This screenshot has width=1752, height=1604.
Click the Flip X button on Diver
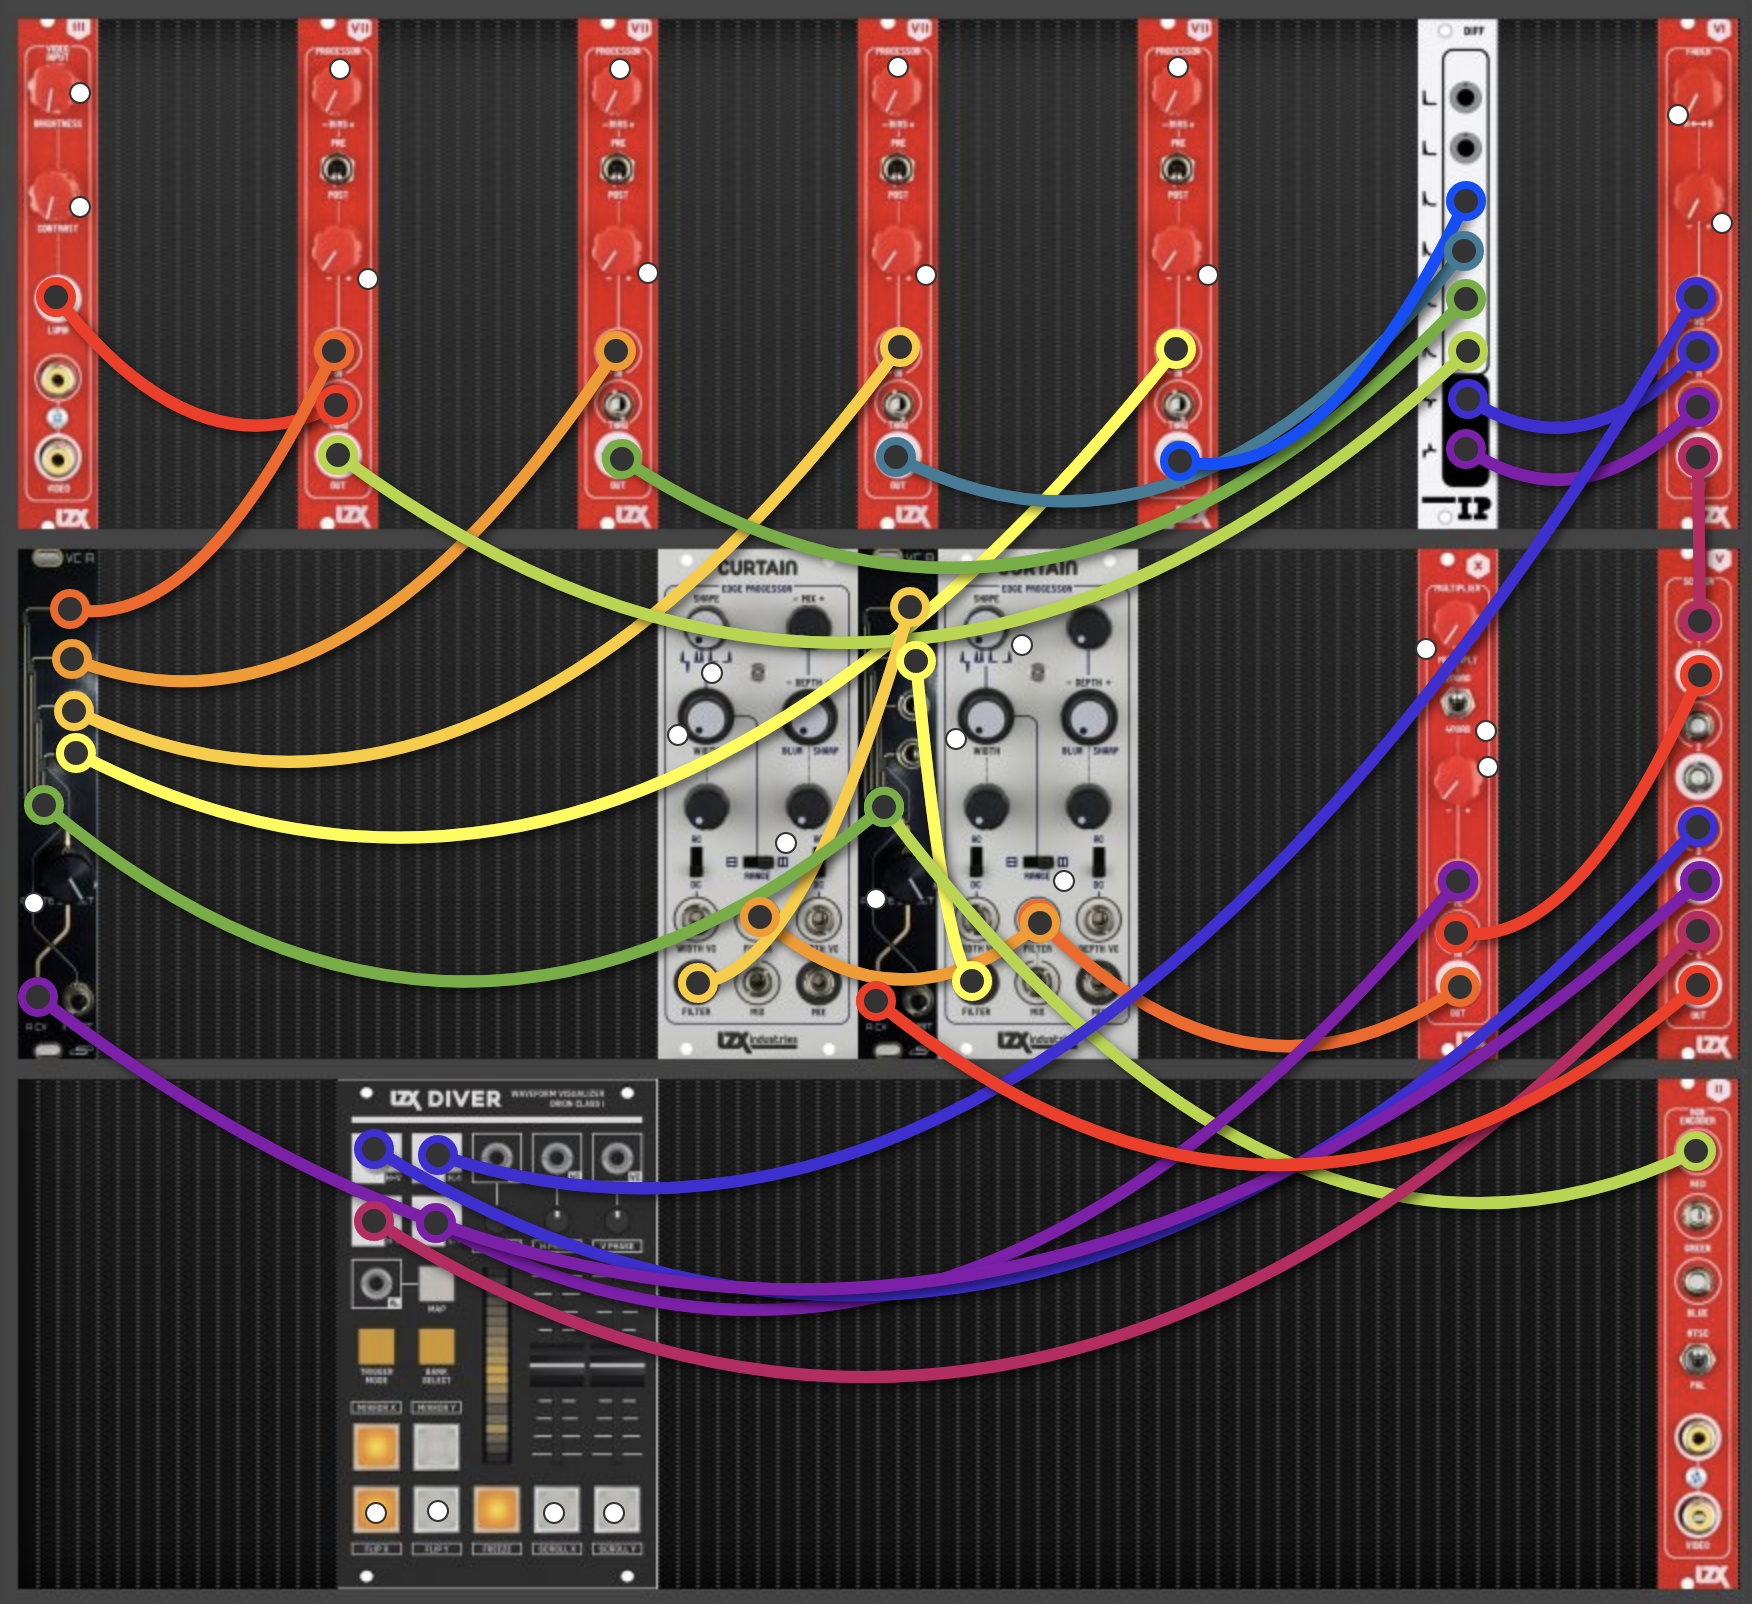point(376,1510)
